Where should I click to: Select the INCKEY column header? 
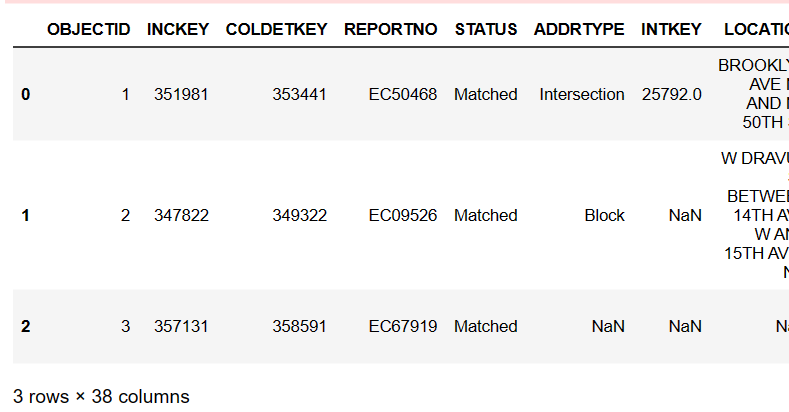(x=178, y=29)
